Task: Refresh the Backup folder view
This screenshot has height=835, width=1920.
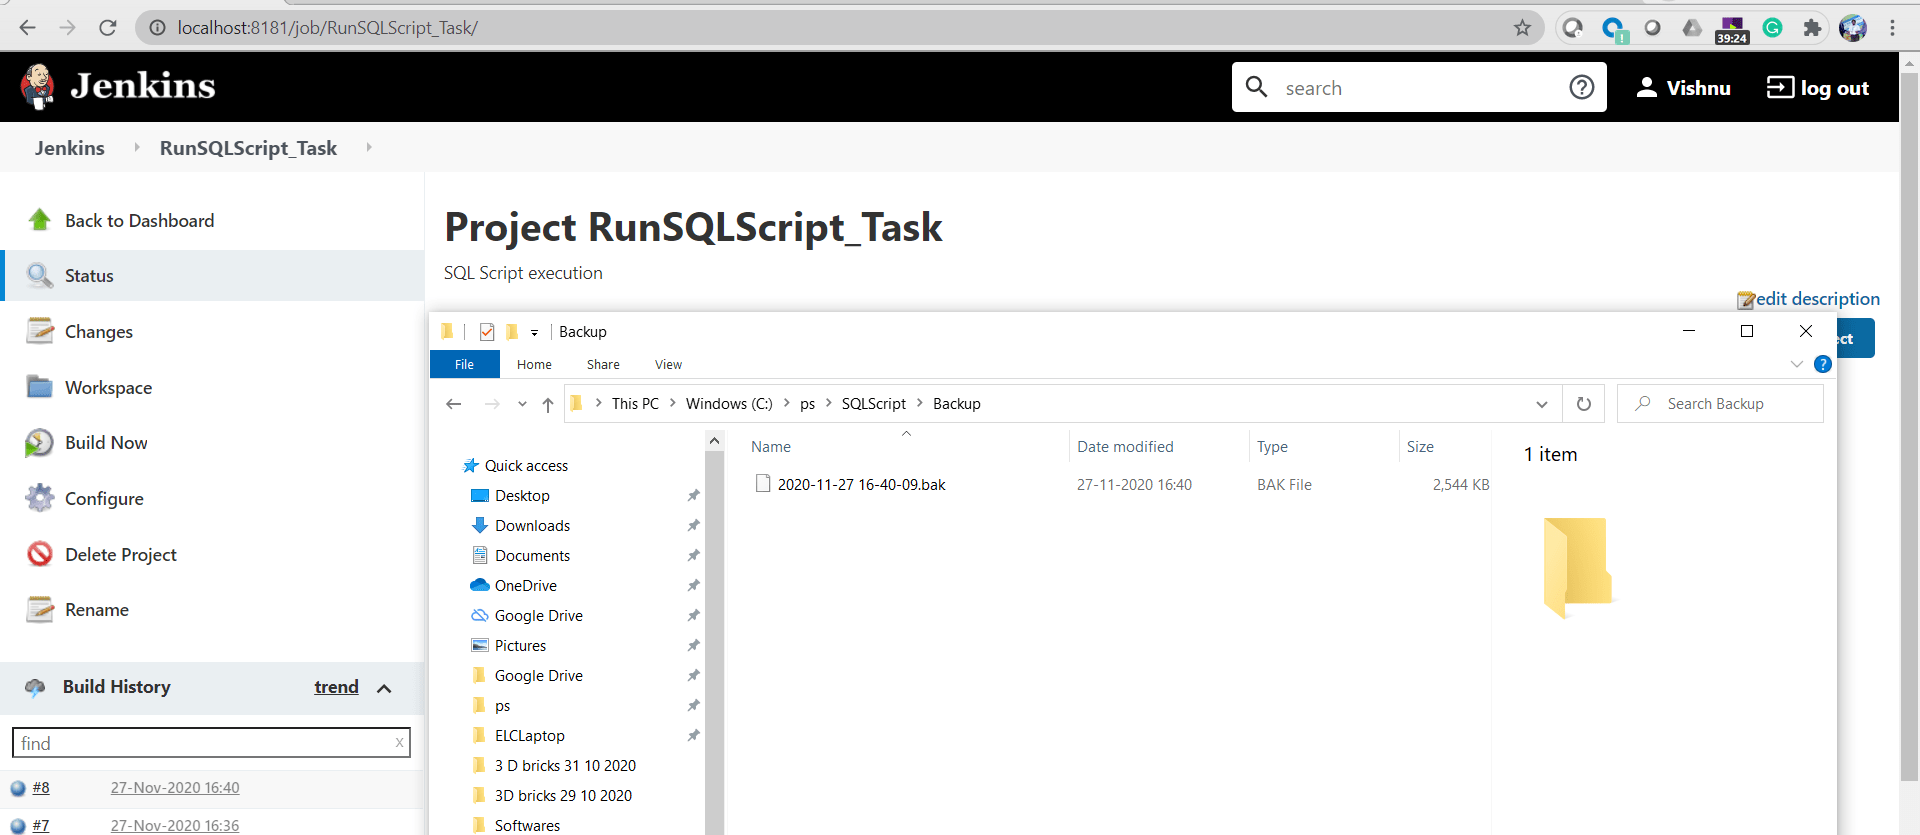Action: click(1584, 404)
